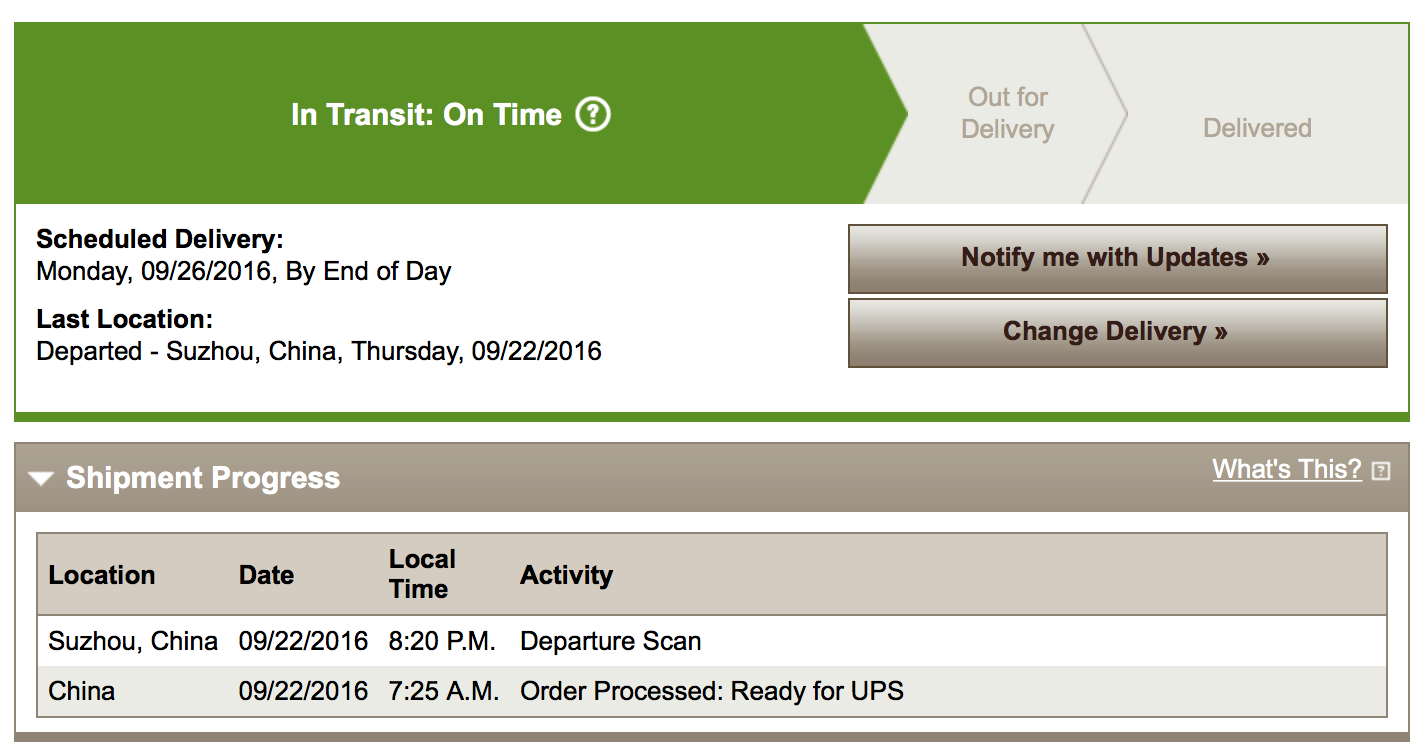
Task: Click the Local Time column header
Action: pos(422,574)
